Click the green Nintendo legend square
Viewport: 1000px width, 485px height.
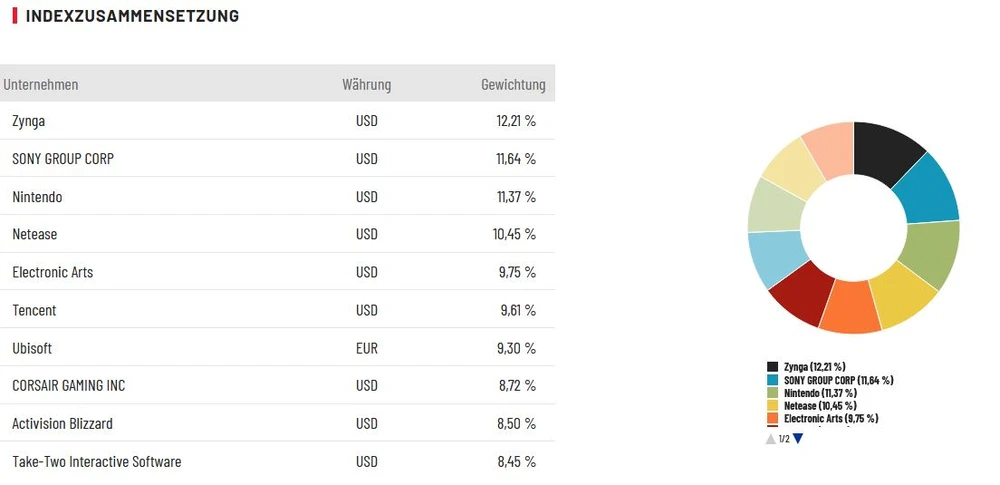[x=773, y=393]
